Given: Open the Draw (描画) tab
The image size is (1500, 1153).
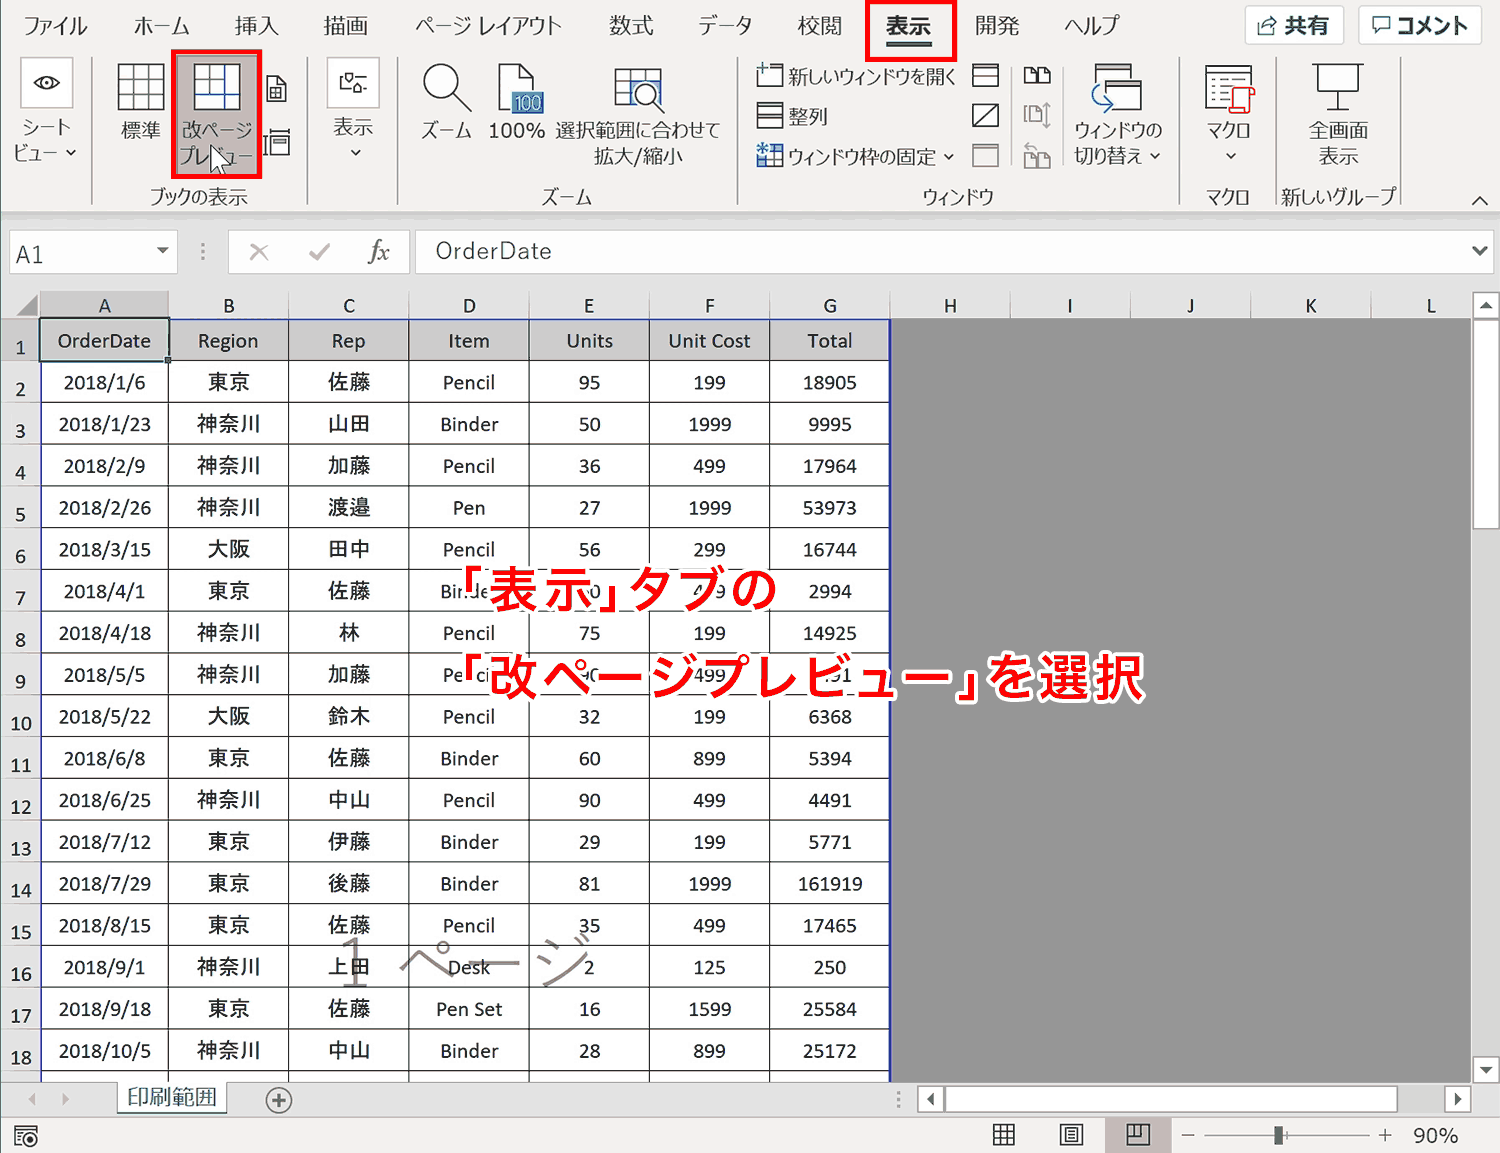Looking at the screenshot, I should (346, 25).
